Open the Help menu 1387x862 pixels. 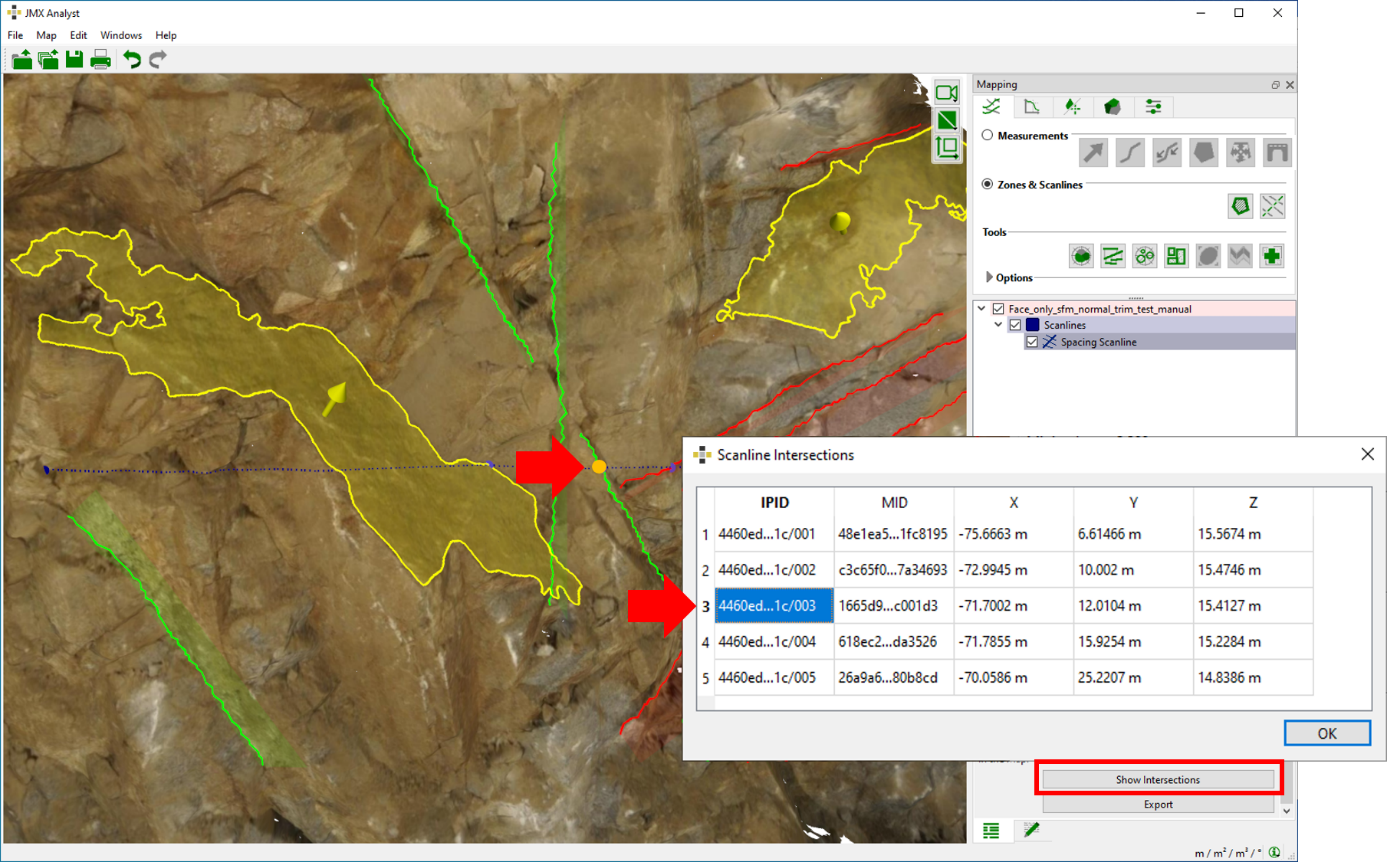[166, 35]
